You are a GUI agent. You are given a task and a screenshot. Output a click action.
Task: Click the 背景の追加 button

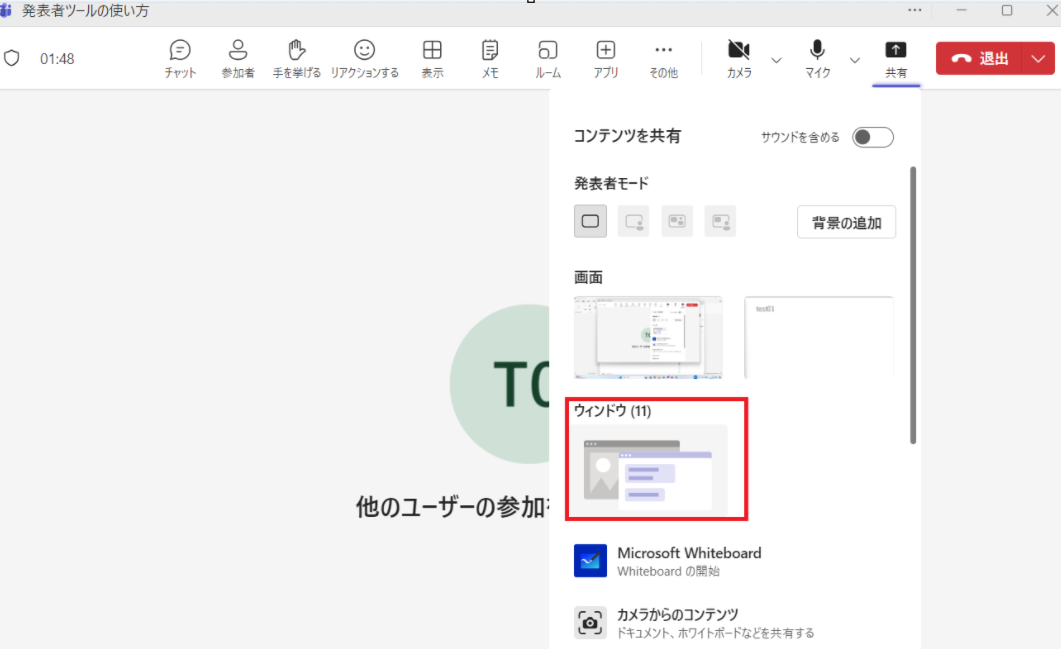point(846,222)
